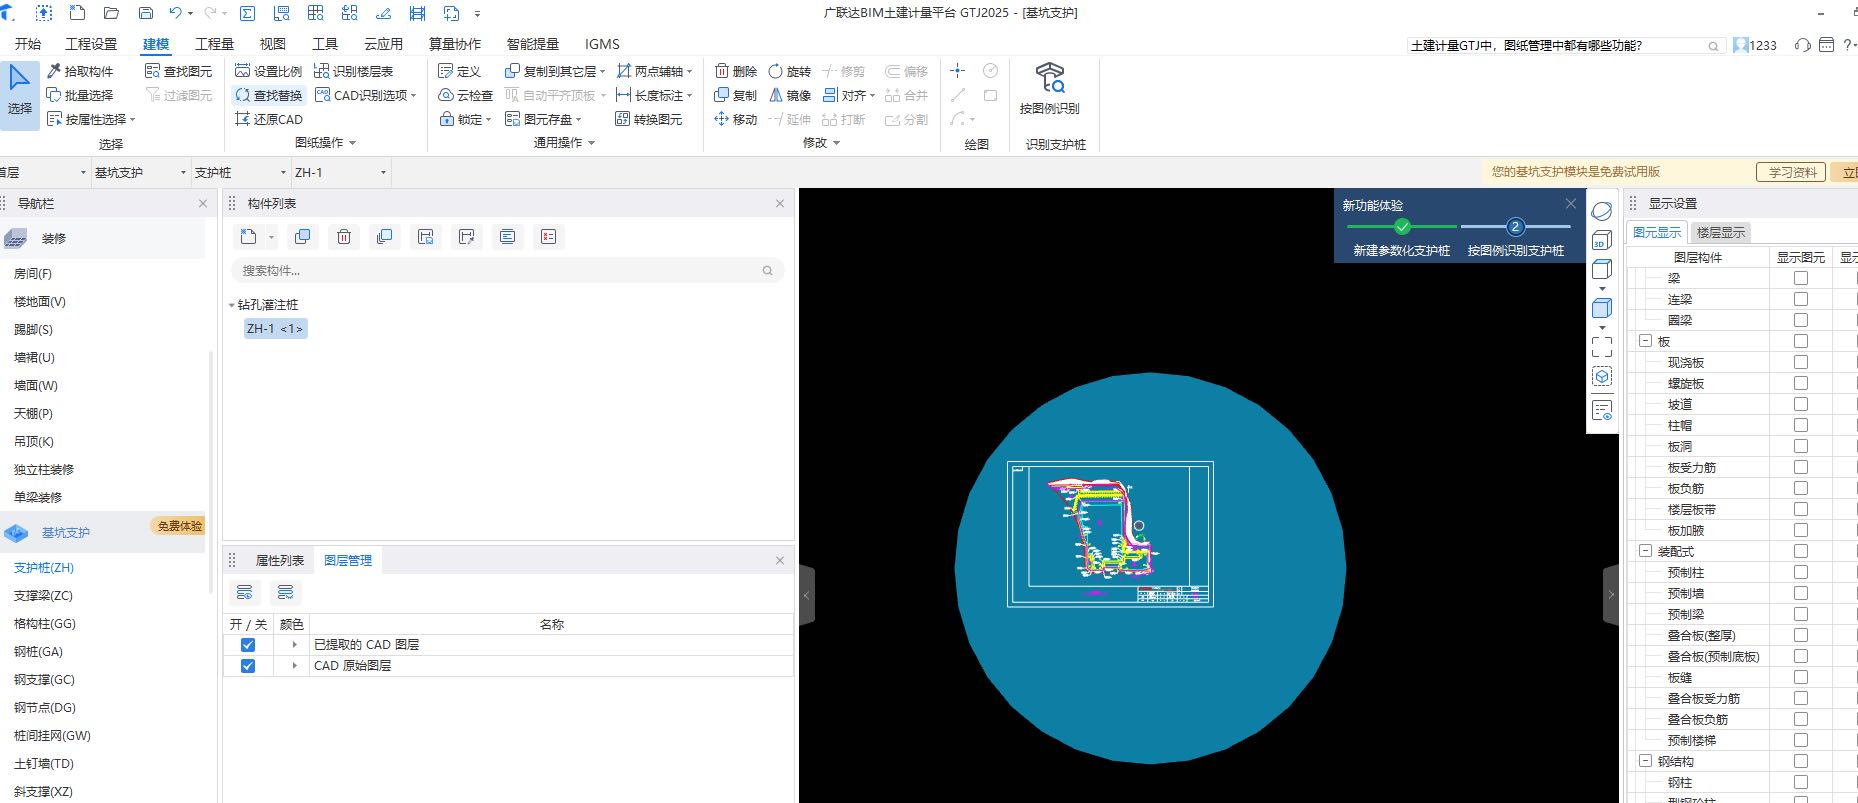Open 查找图元 find element tool
Screen dimensions: 1858x803
(x=179, y=71)
